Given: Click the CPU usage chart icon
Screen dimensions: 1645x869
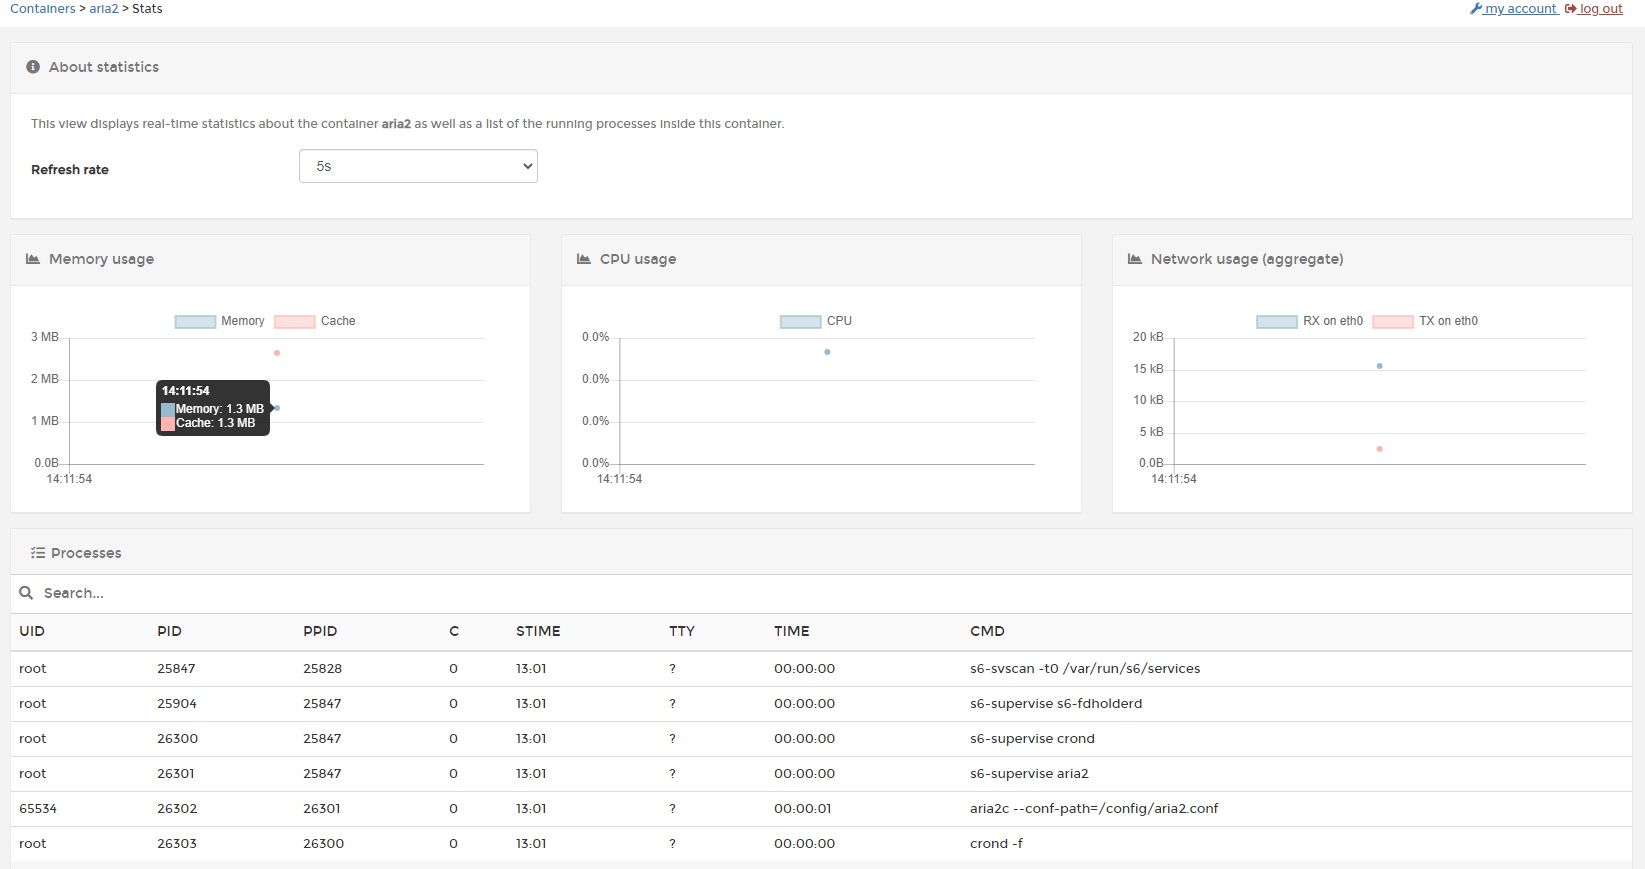Looking at the screenshot, I should (584, 259).
